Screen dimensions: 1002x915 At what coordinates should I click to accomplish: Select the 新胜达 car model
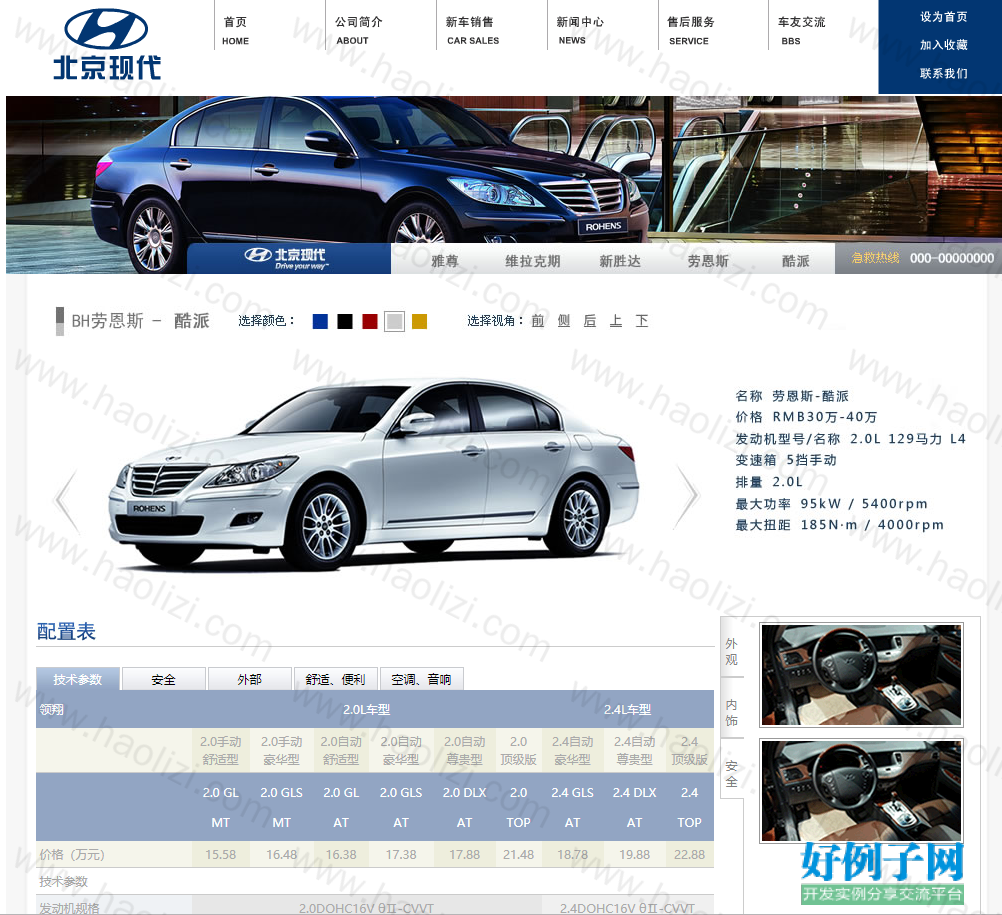(620, 261)
